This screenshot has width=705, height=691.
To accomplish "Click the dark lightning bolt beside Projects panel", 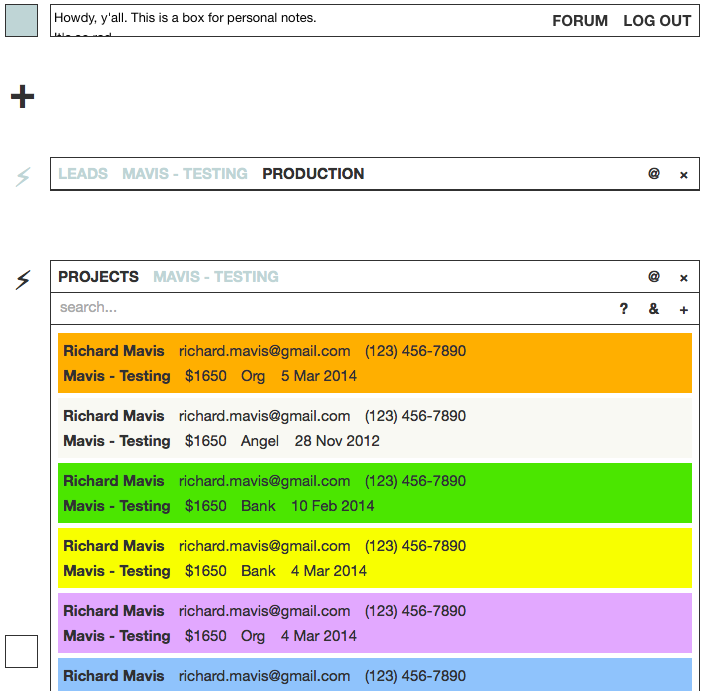I will (23, 280).
